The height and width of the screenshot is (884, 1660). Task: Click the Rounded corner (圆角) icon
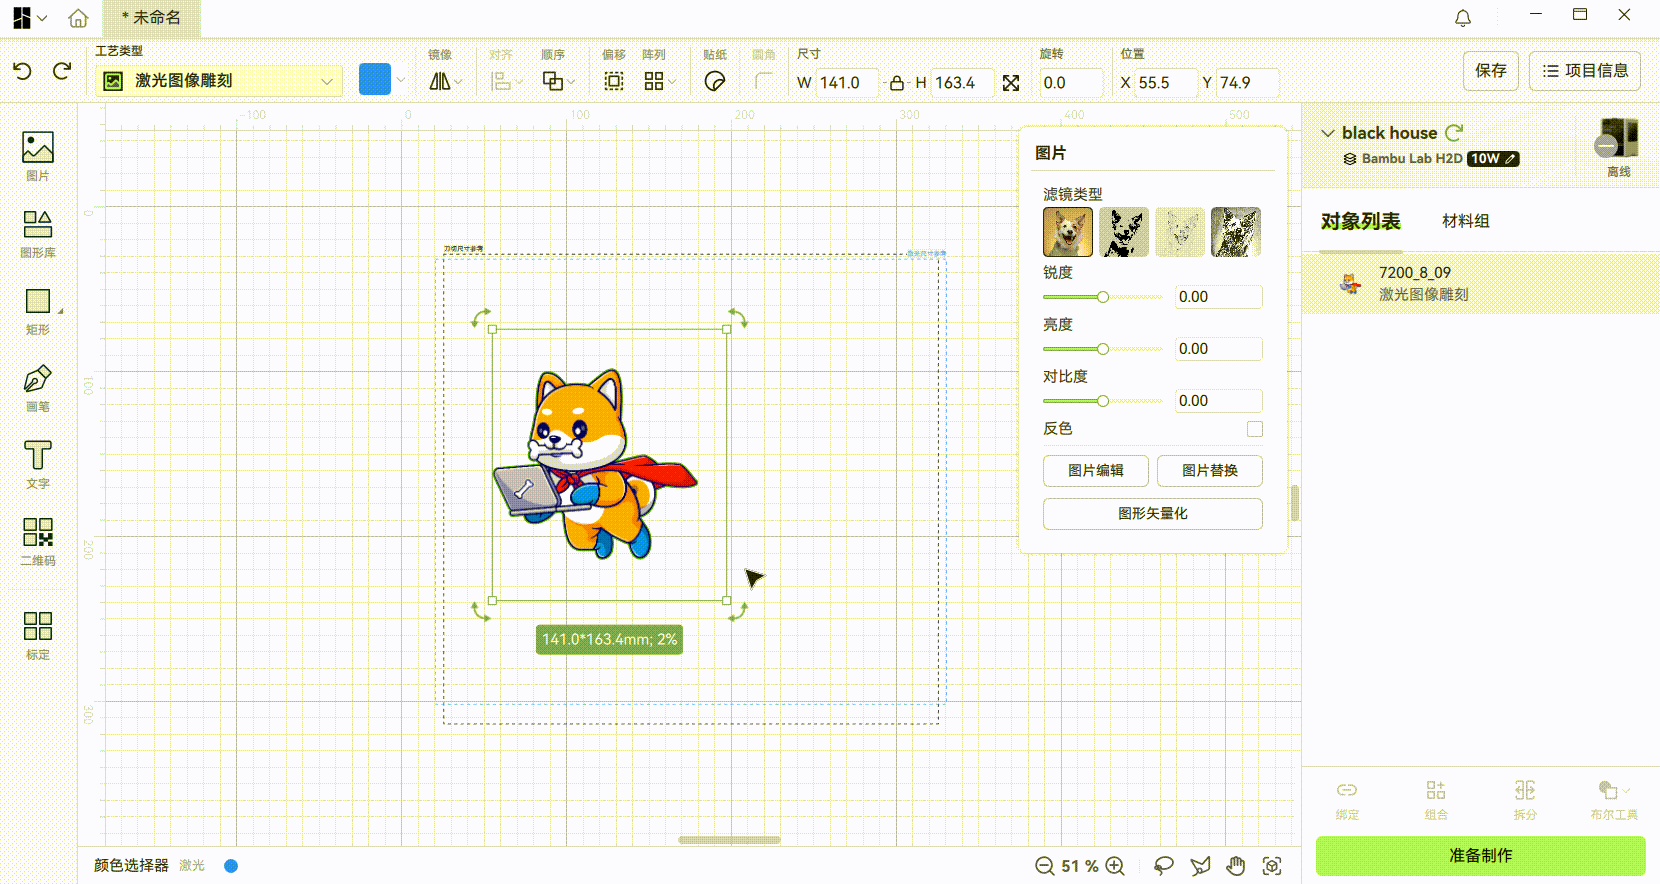(764, 81)
